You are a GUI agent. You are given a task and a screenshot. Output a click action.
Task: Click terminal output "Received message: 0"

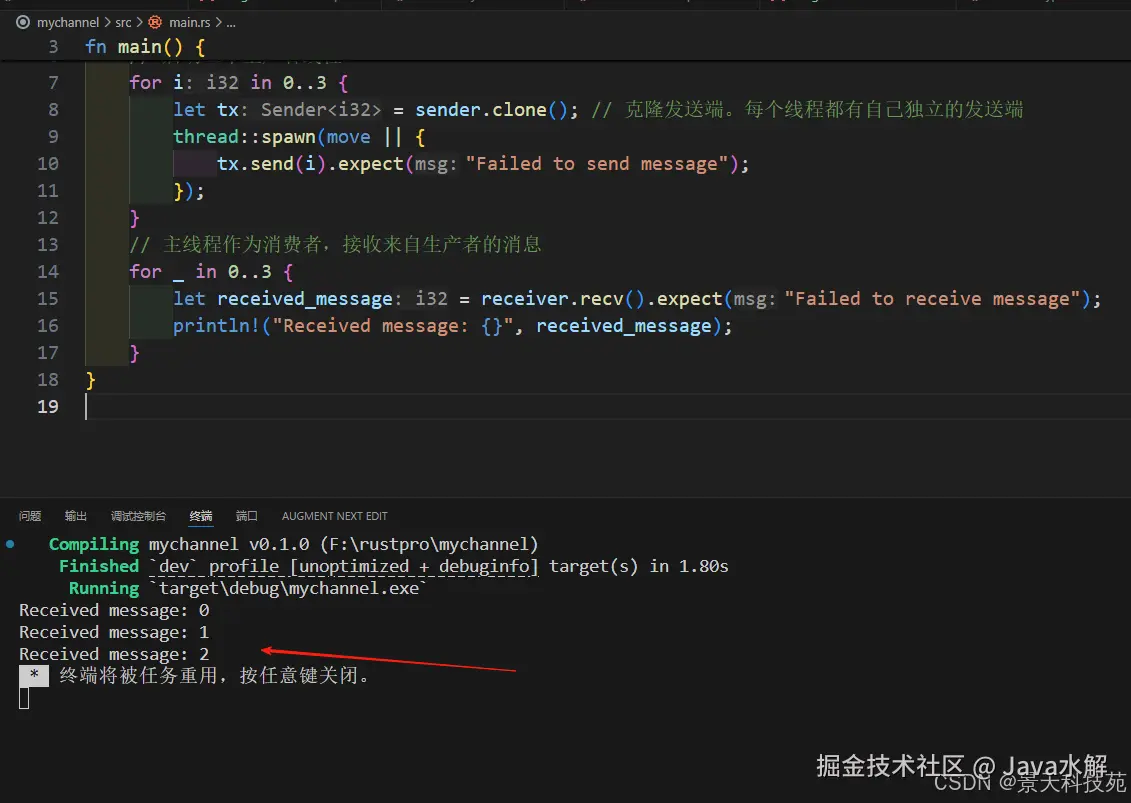tap(114, 610)
